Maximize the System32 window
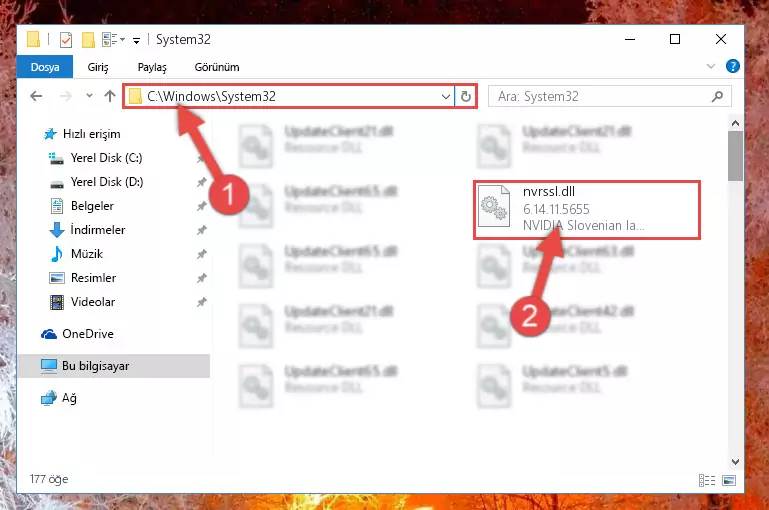Screen dimensions: 769x510 coord(675,39)
